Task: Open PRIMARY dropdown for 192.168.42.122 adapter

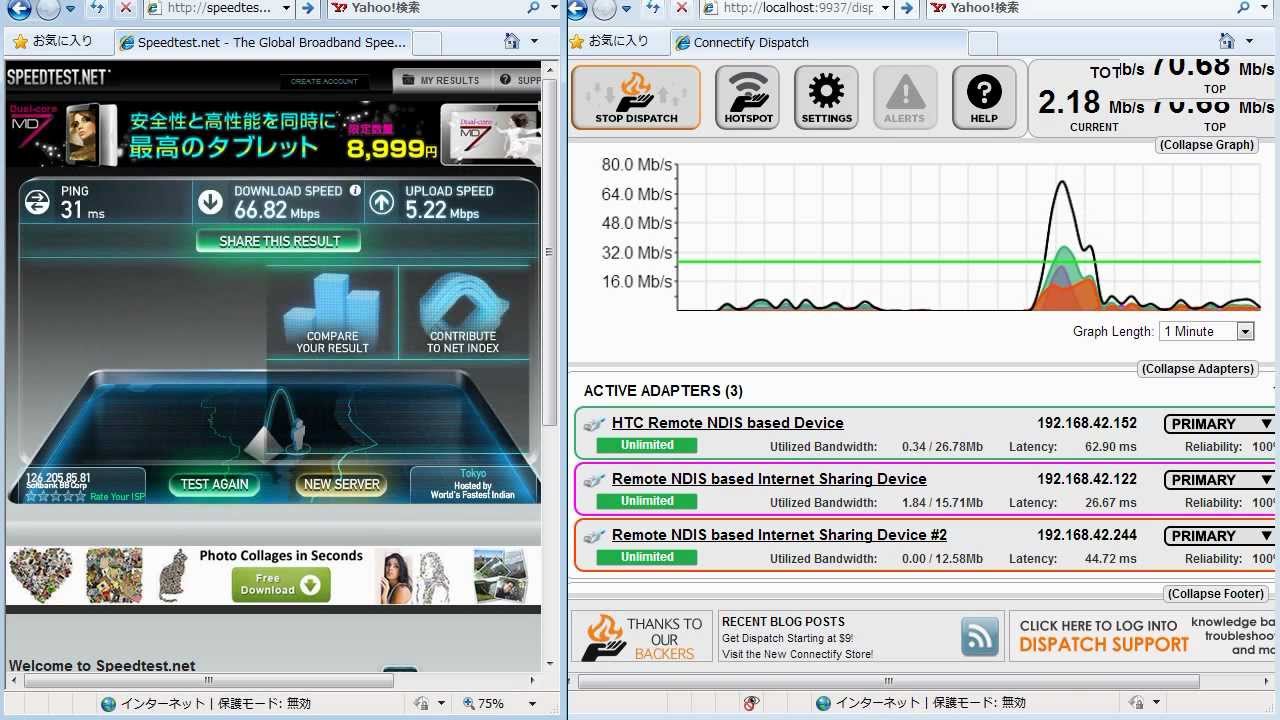Action: tap(1221, 480)
